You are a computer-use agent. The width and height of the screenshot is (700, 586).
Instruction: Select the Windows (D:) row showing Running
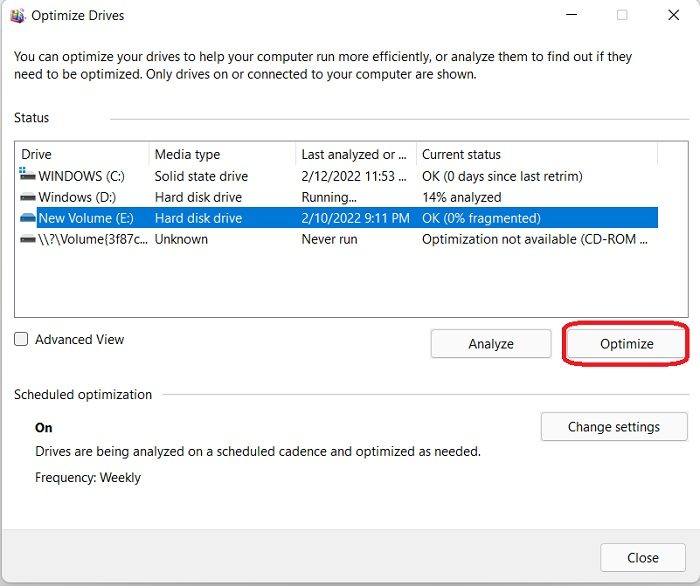(x=329, y=197)
